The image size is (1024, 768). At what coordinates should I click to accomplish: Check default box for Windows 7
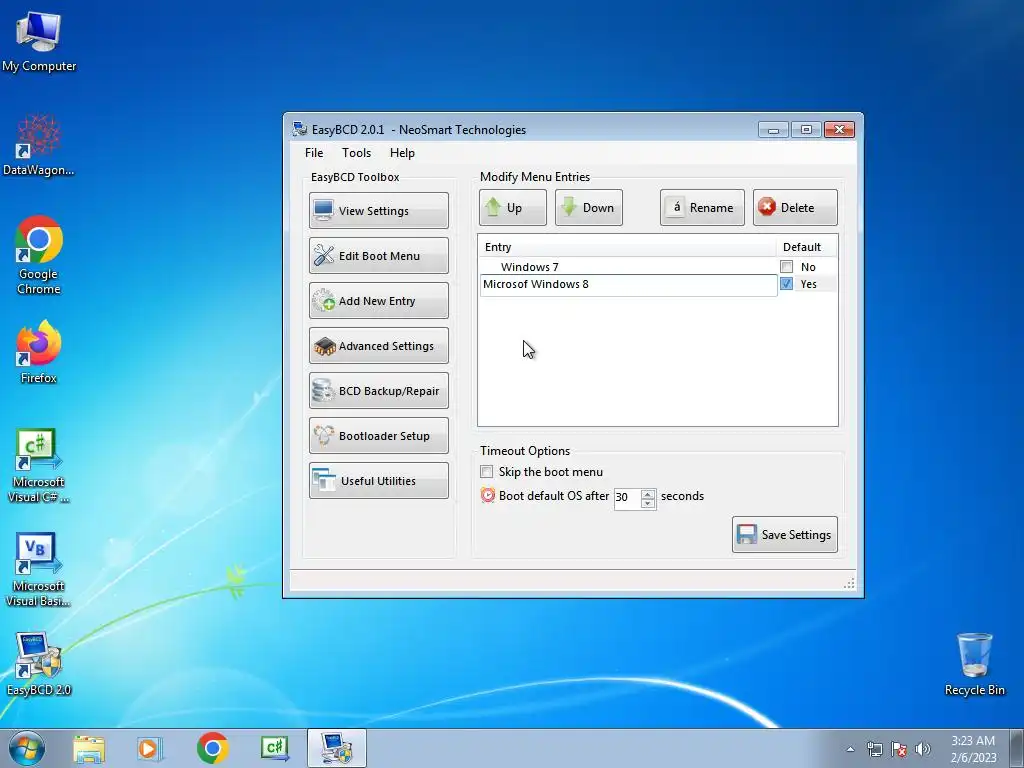point(786,266)
